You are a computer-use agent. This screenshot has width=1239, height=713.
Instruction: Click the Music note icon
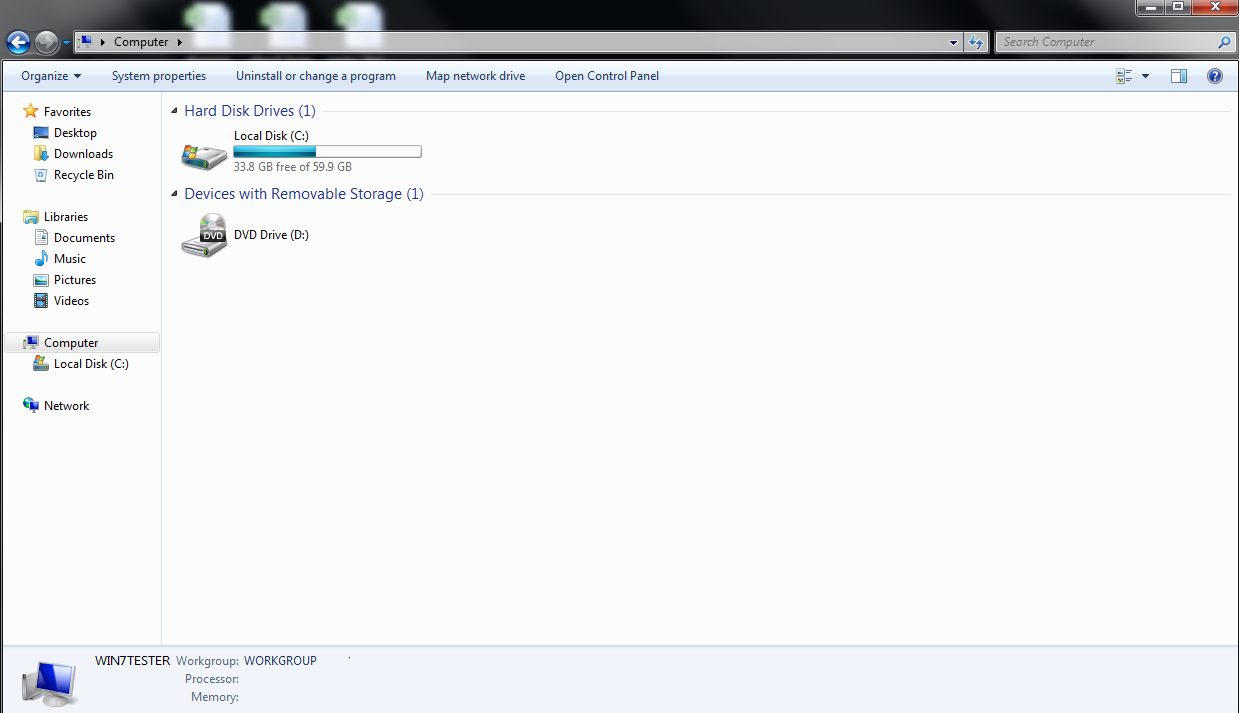pos(41,259)
